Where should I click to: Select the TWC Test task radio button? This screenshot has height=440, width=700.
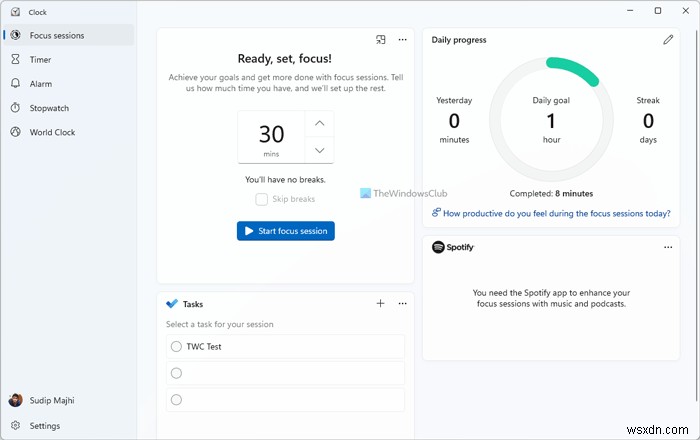coord(177,347)
